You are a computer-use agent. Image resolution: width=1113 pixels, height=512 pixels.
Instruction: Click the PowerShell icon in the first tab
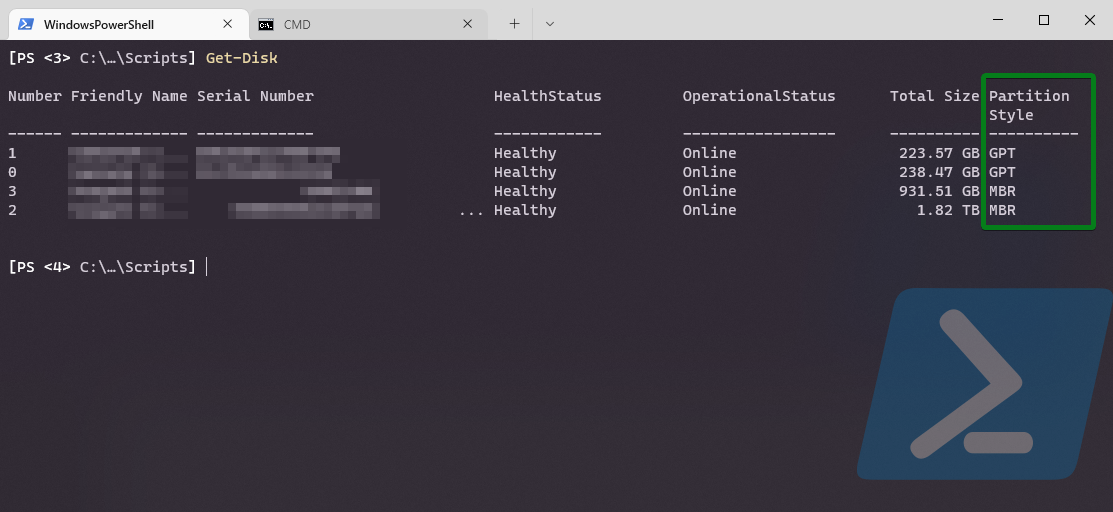click(x=26, y=24)
